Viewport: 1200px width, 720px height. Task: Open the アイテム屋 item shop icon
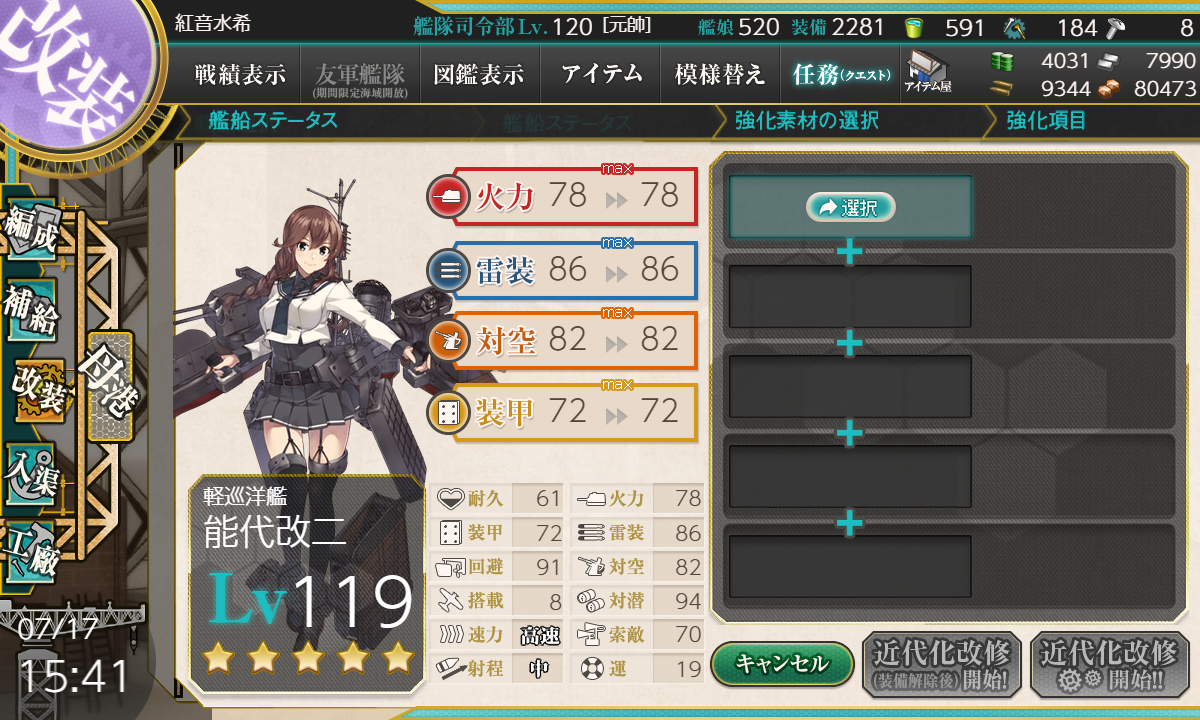pos(927,72)
